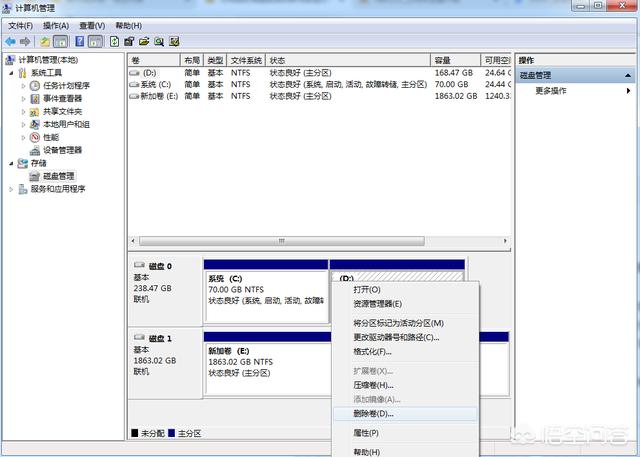Open the 操作(A) menu in the menu bar
The height and width of the screenshot is (457, 640).
click(56, 25)
